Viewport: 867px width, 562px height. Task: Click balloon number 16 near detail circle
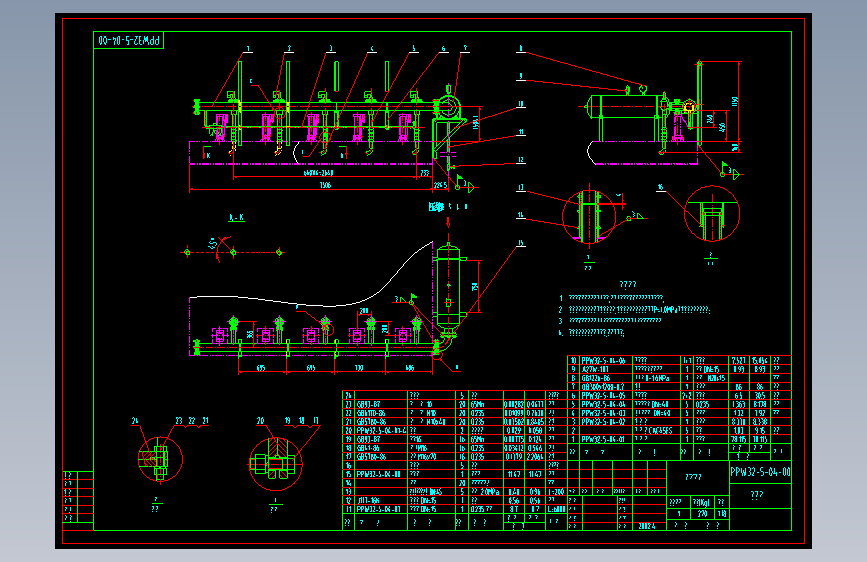(660, 187)
